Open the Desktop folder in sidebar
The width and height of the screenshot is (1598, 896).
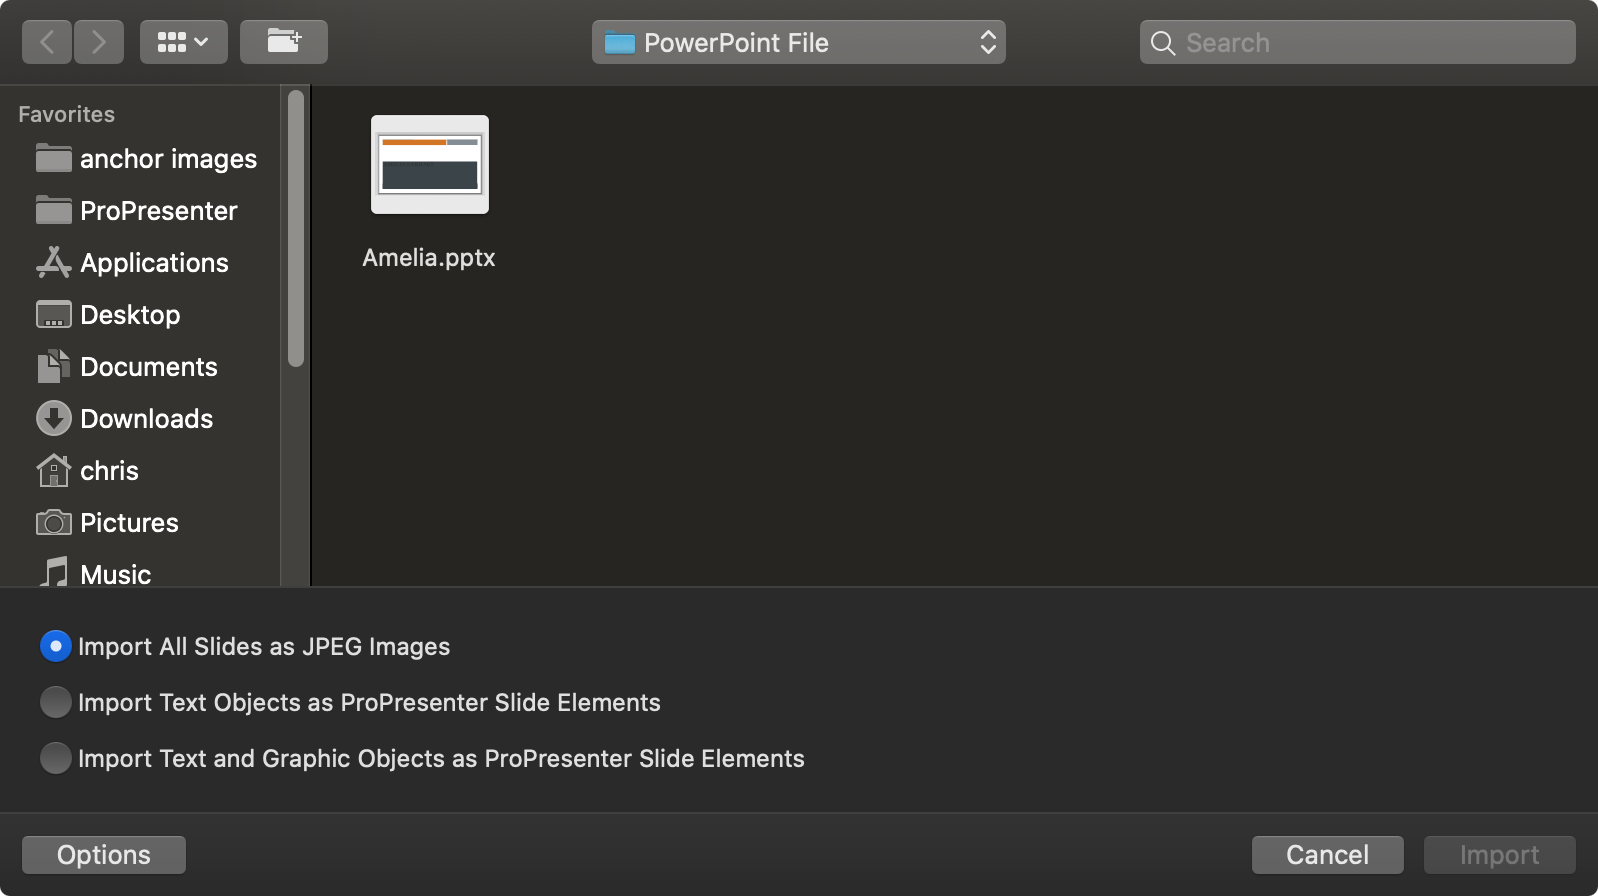click(129, 315)
